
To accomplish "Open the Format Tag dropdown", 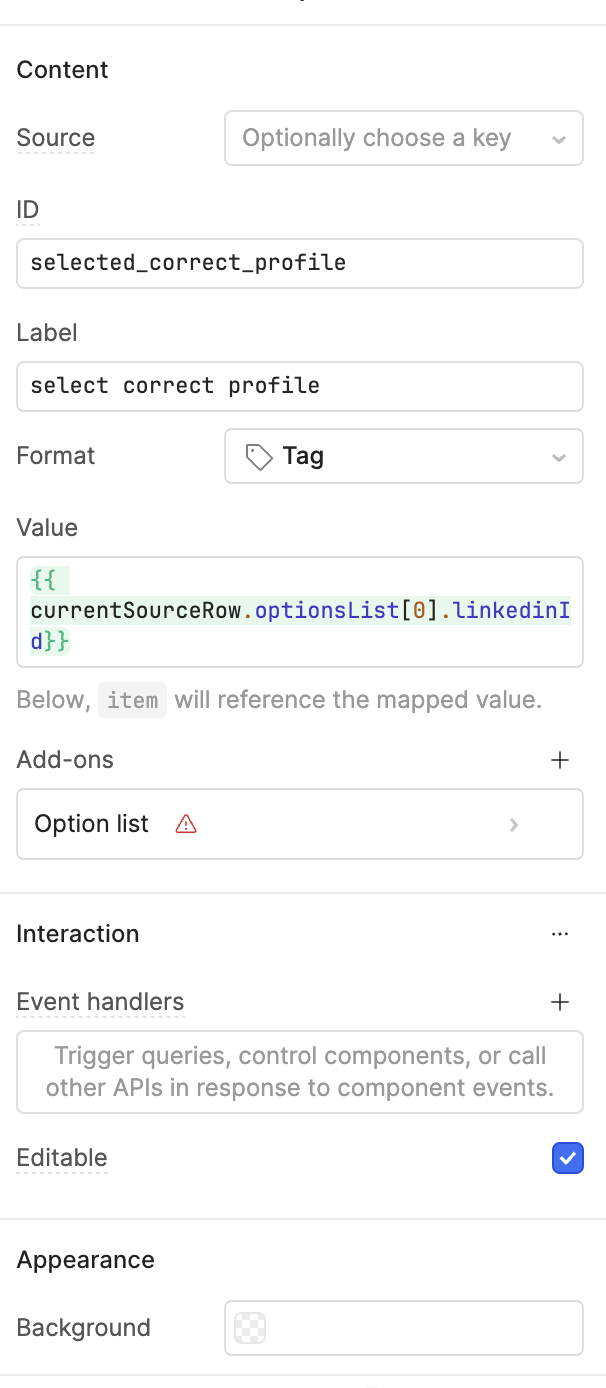I will [x=404, y=456].
